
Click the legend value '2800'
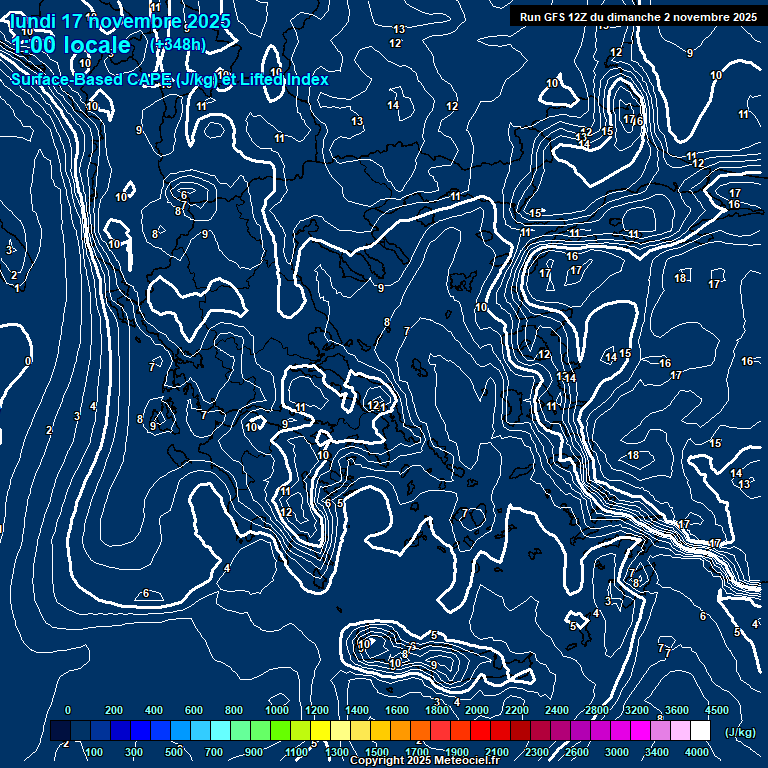coord(597,710)
